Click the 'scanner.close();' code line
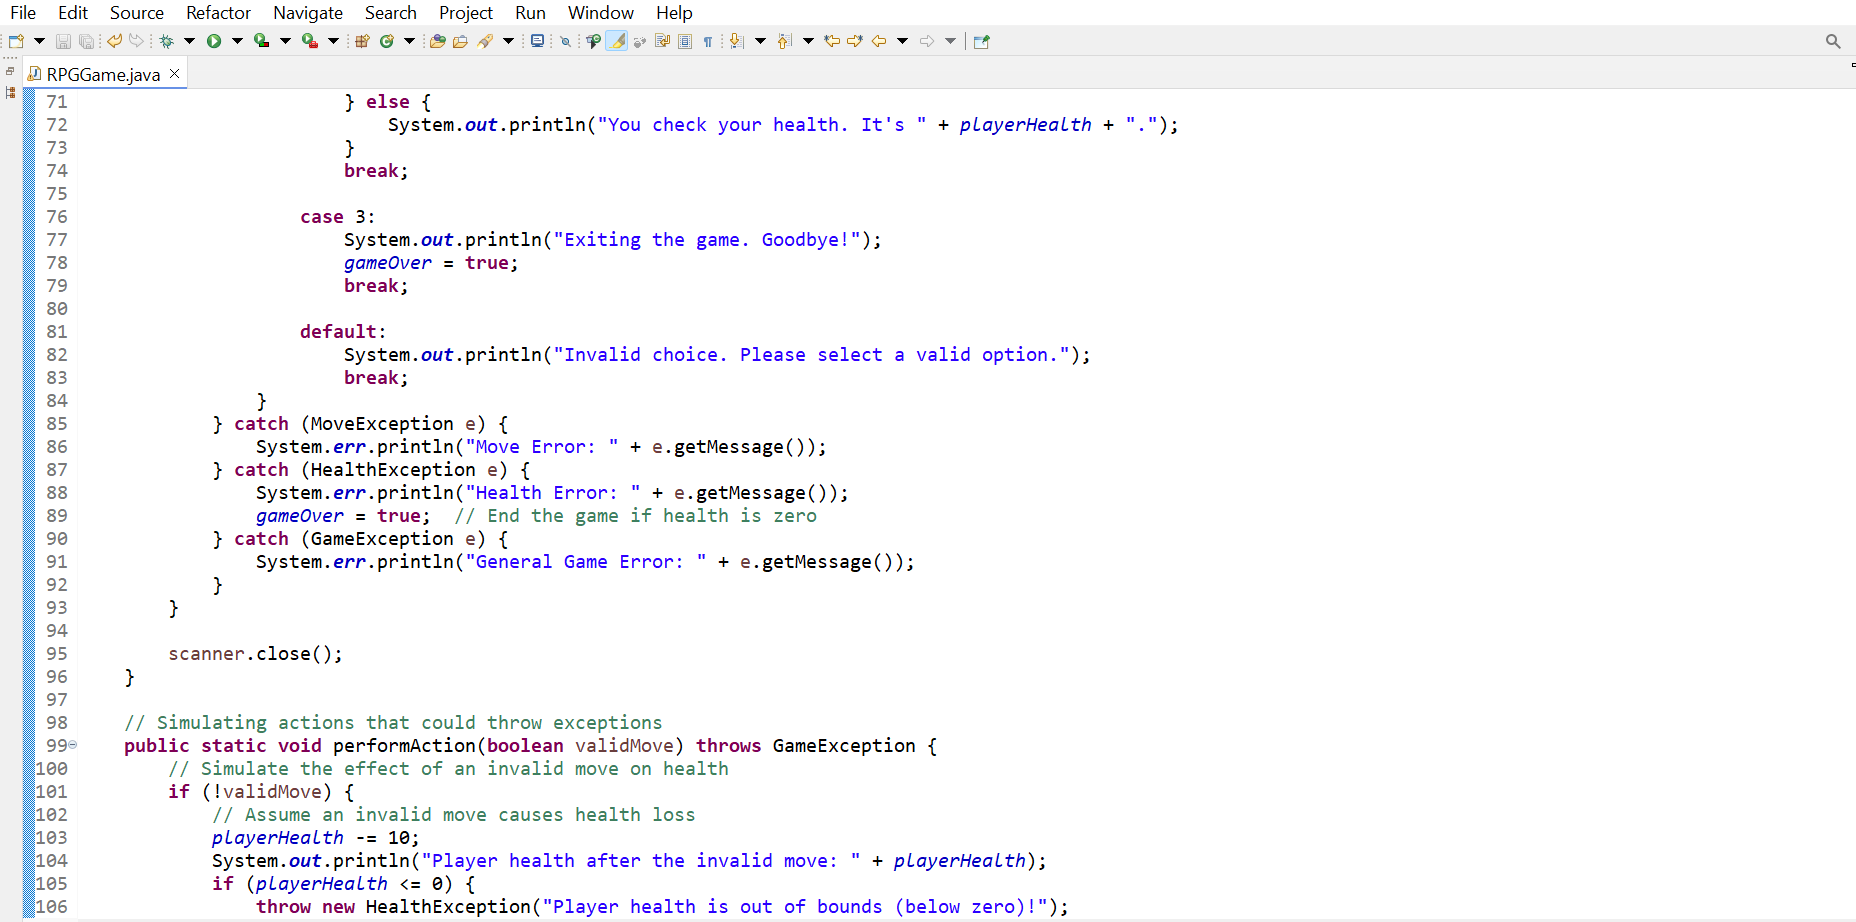 pos(255,654)
